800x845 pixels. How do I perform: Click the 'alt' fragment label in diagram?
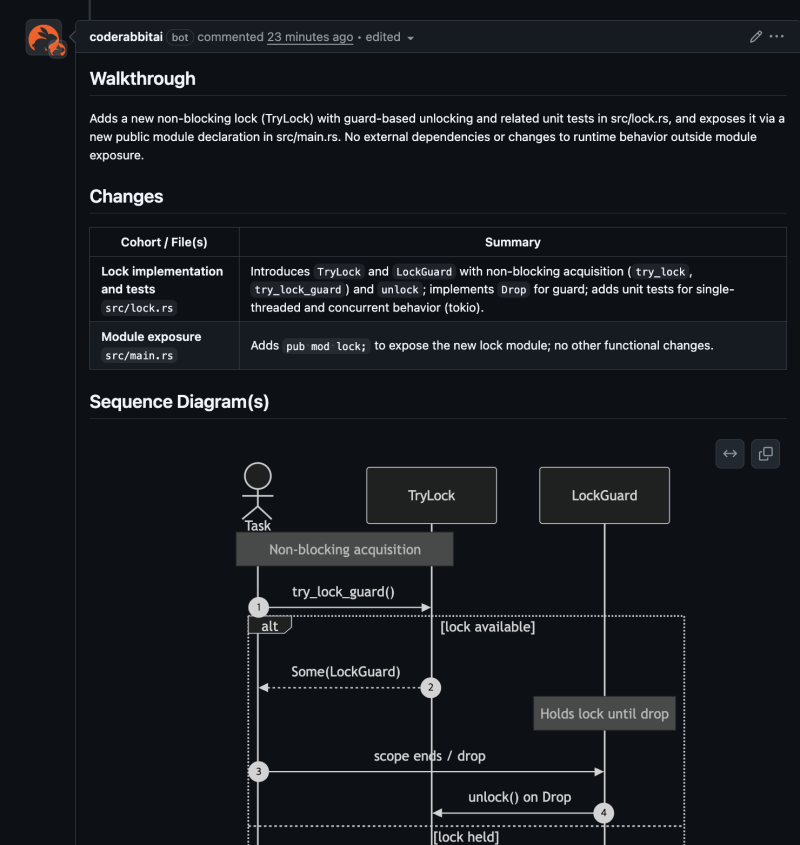269,626
